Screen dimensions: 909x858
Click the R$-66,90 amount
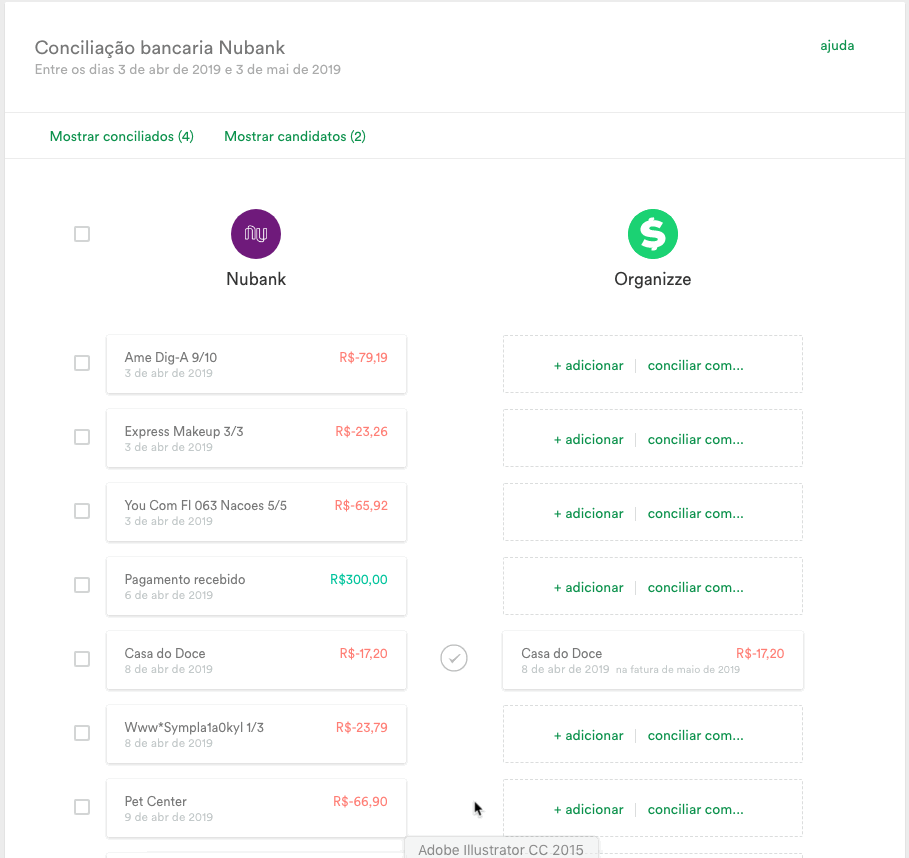click(x=360, y=801)
